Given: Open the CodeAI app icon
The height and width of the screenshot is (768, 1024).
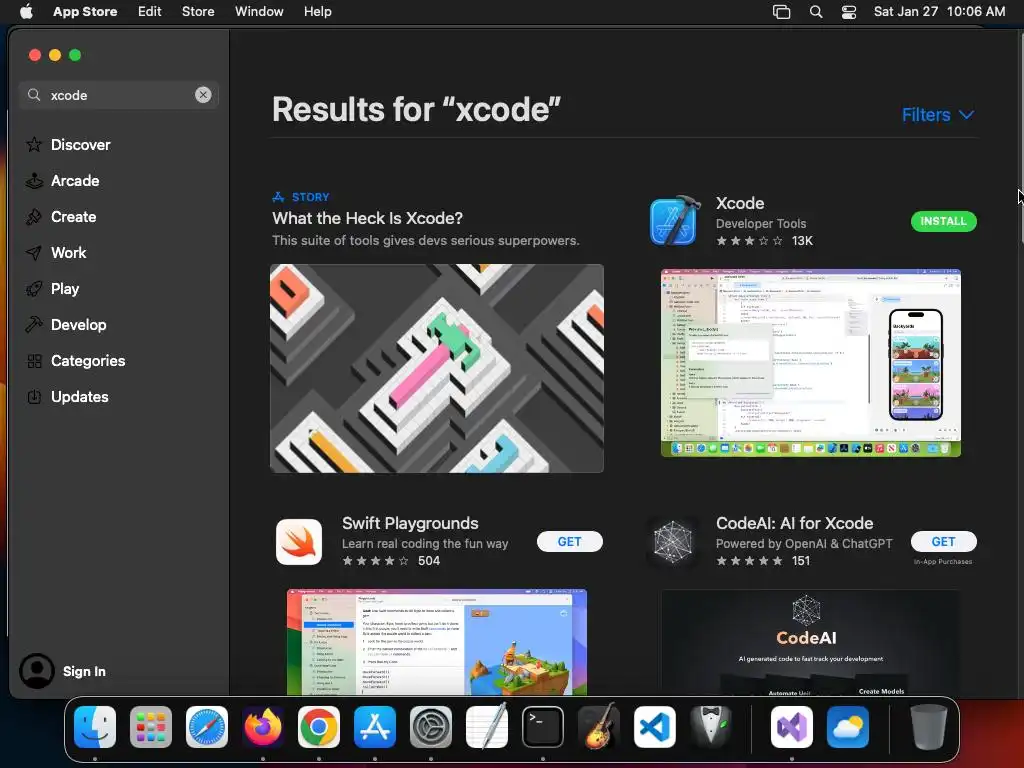Looking at the screenshot, I should (673, 541).
